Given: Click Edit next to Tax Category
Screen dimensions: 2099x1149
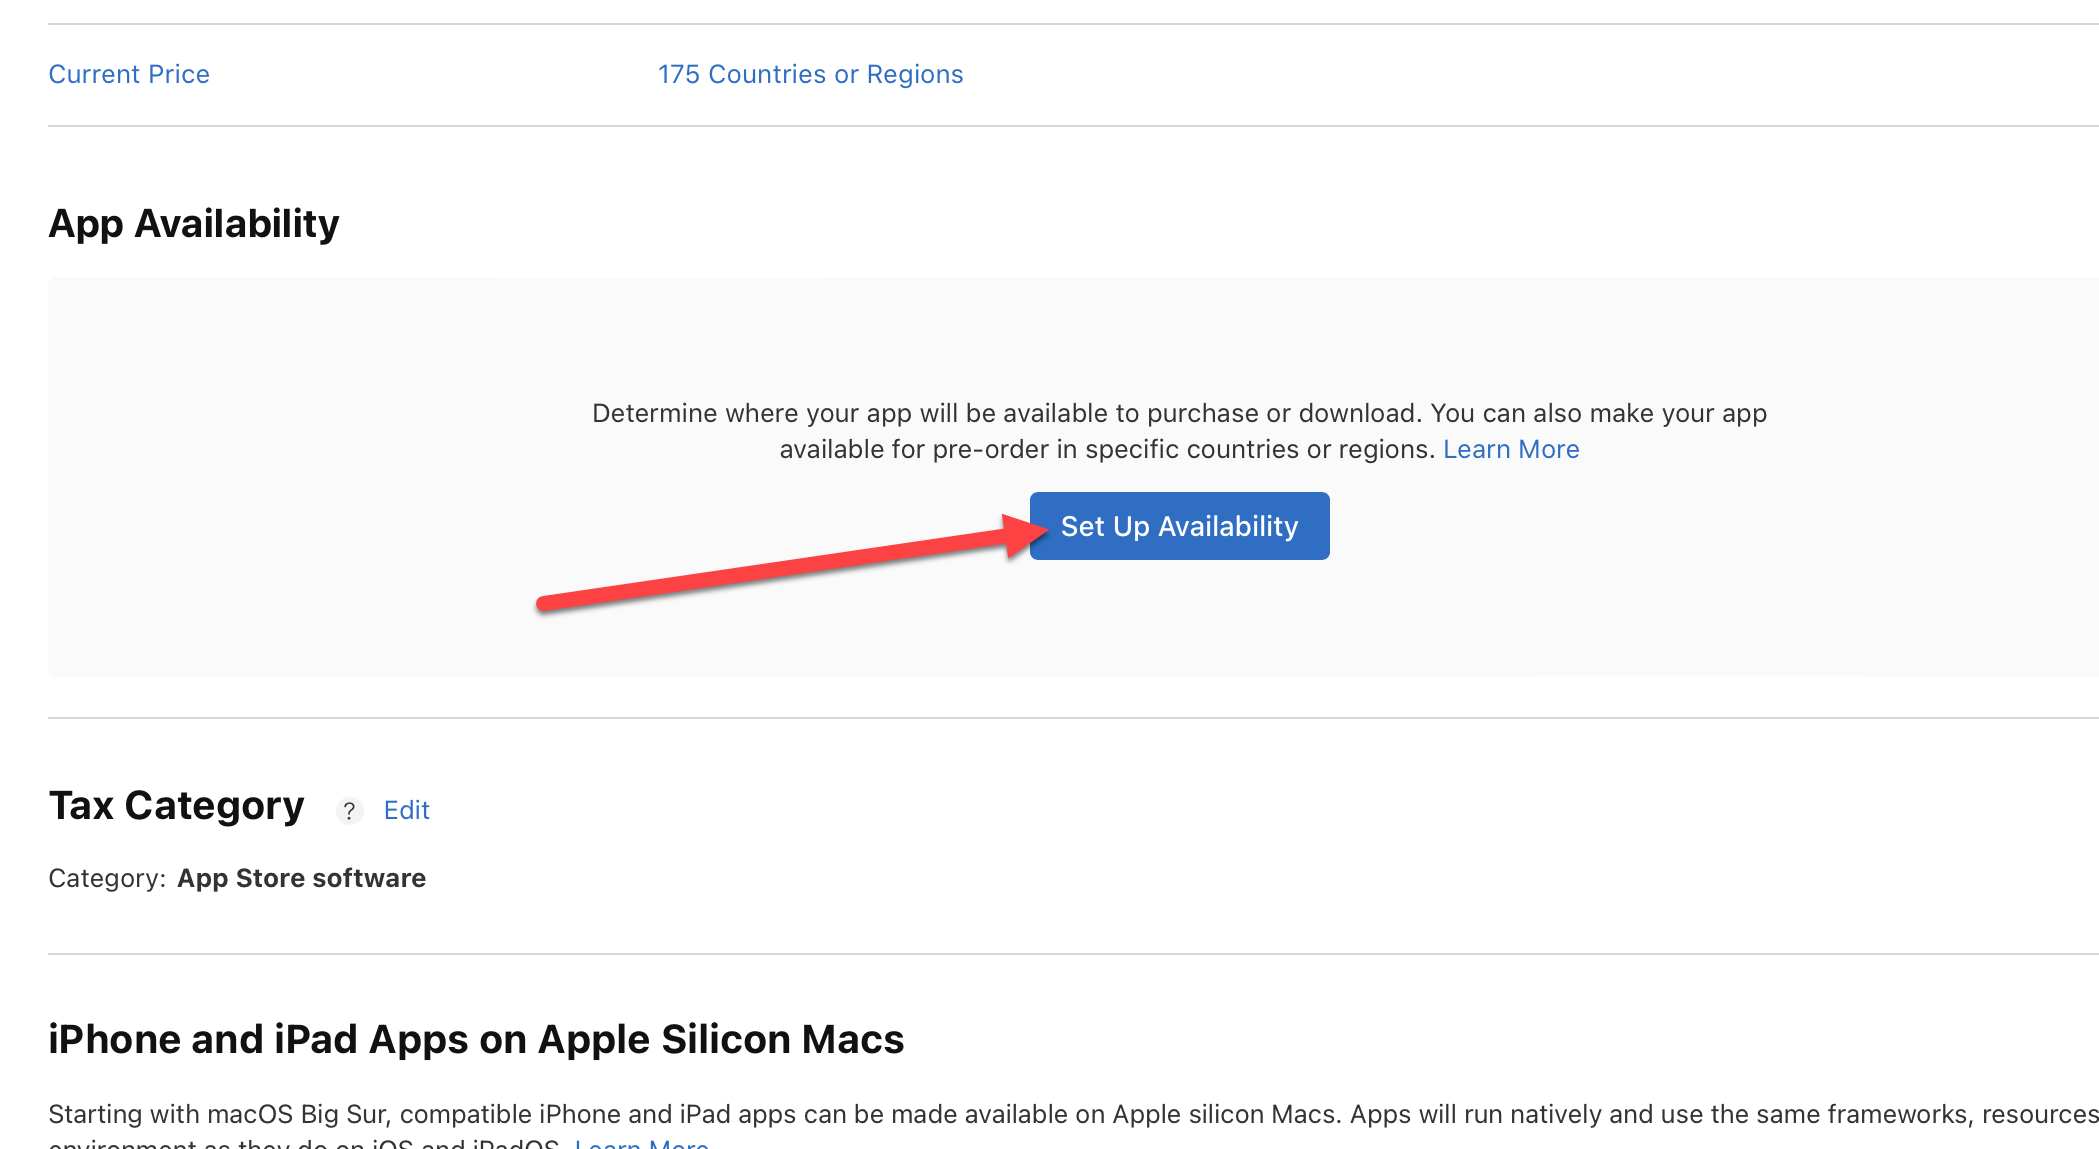Looking at the screenshot, I should pos(406,810).
